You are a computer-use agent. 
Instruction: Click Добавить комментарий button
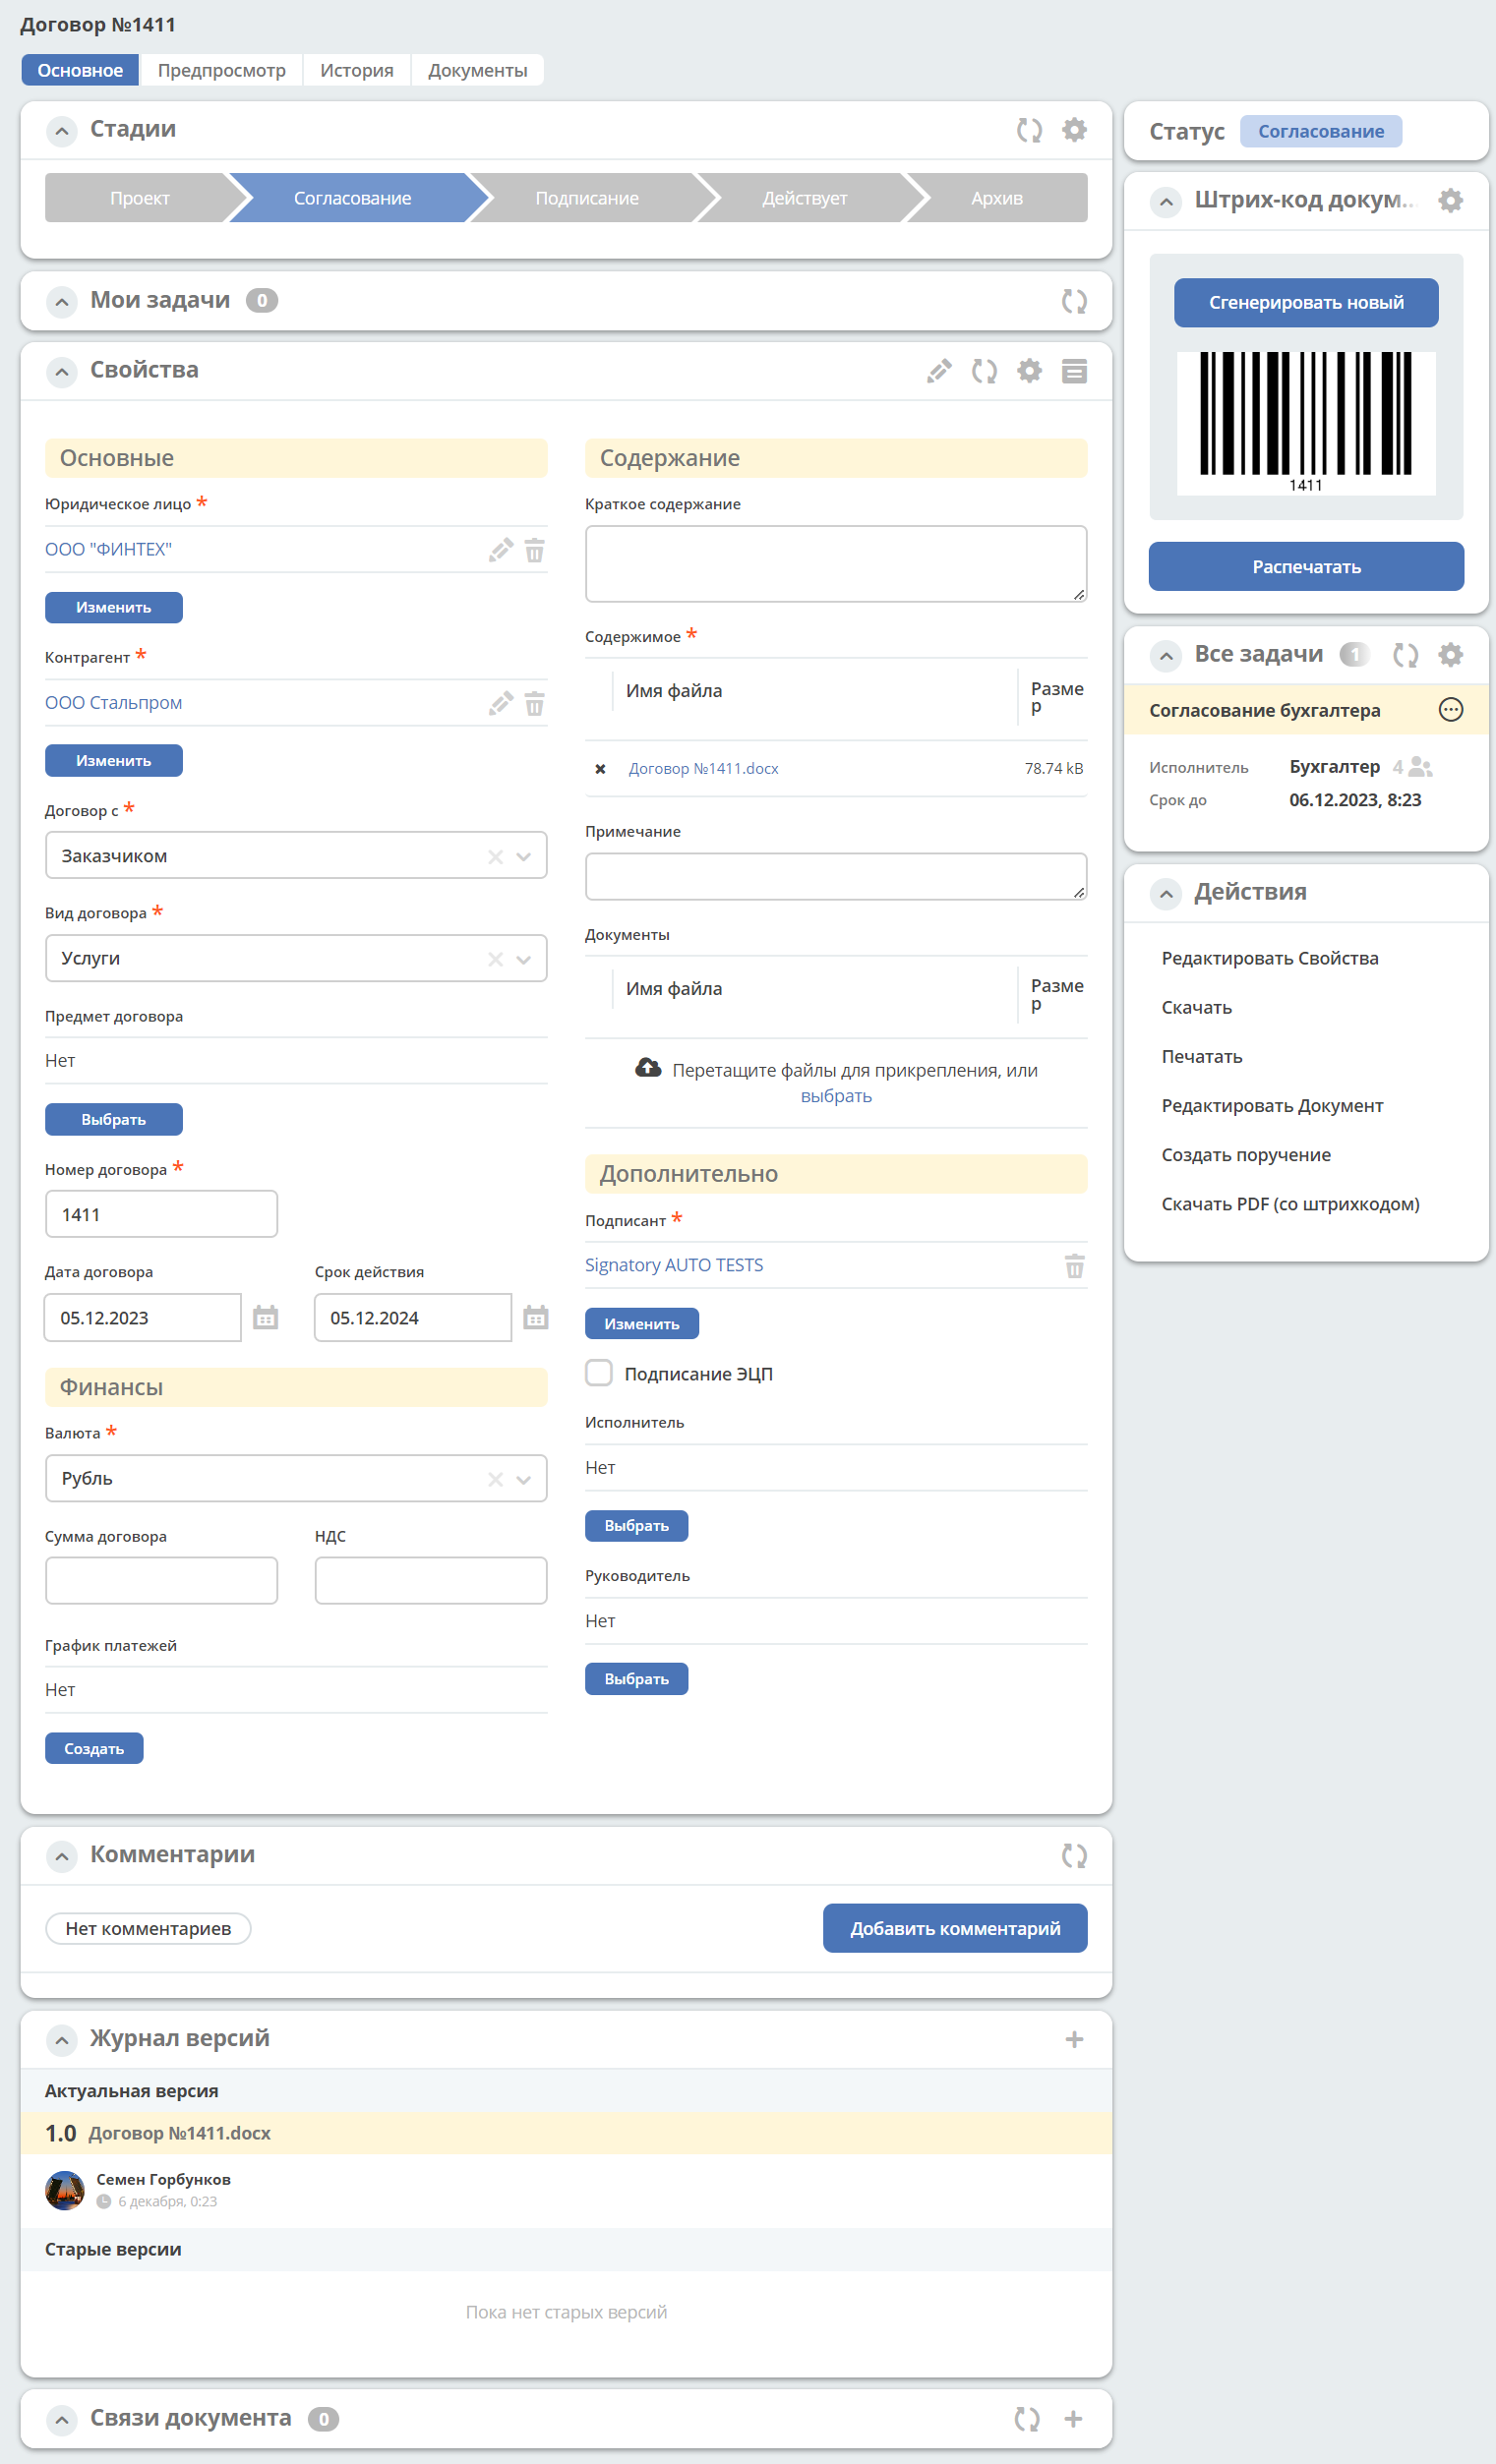tap(955, 1929)
